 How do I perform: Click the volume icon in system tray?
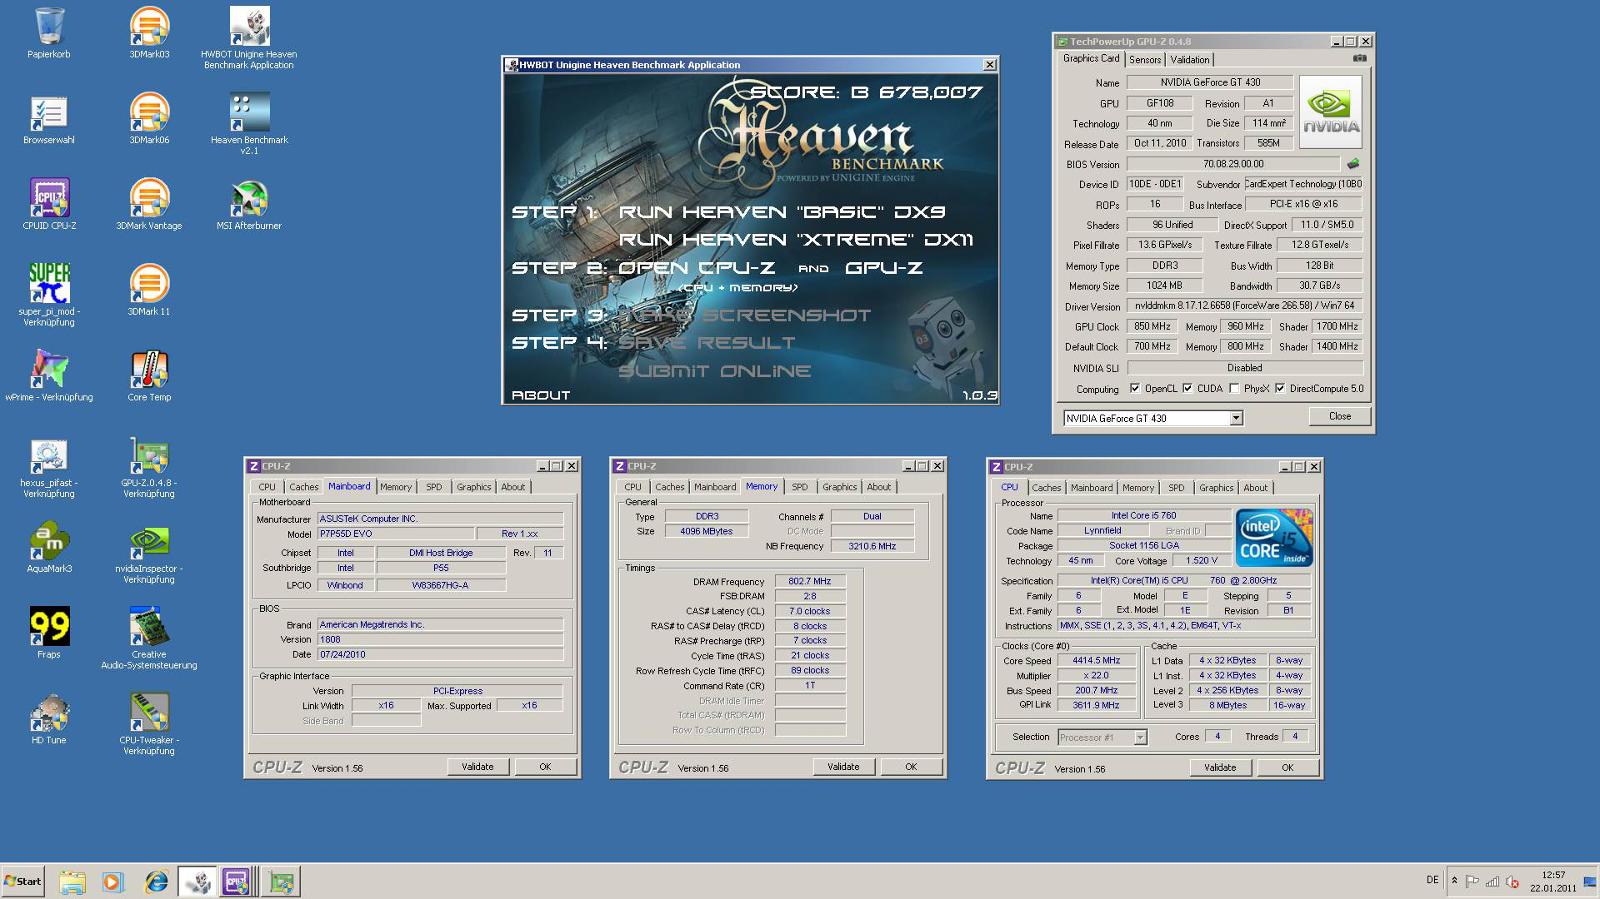pos(1512,881)
